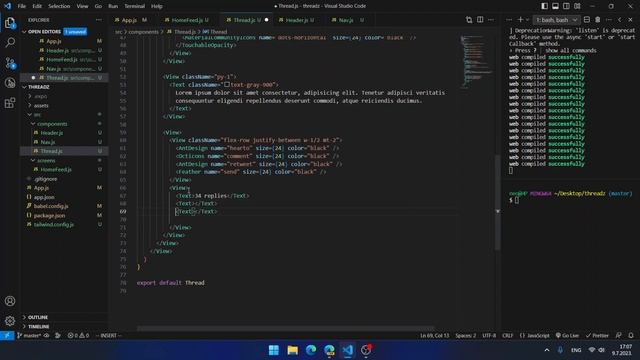The width and height of the screenshot is (640, 360).
Task: Click the master branch in status bar
Action: (x=29, y=336)
